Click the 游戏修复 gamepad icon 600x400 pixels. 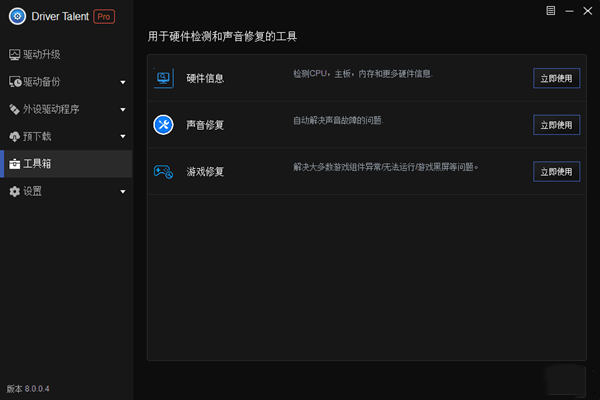pyautogui.click(x=163, y=171)
